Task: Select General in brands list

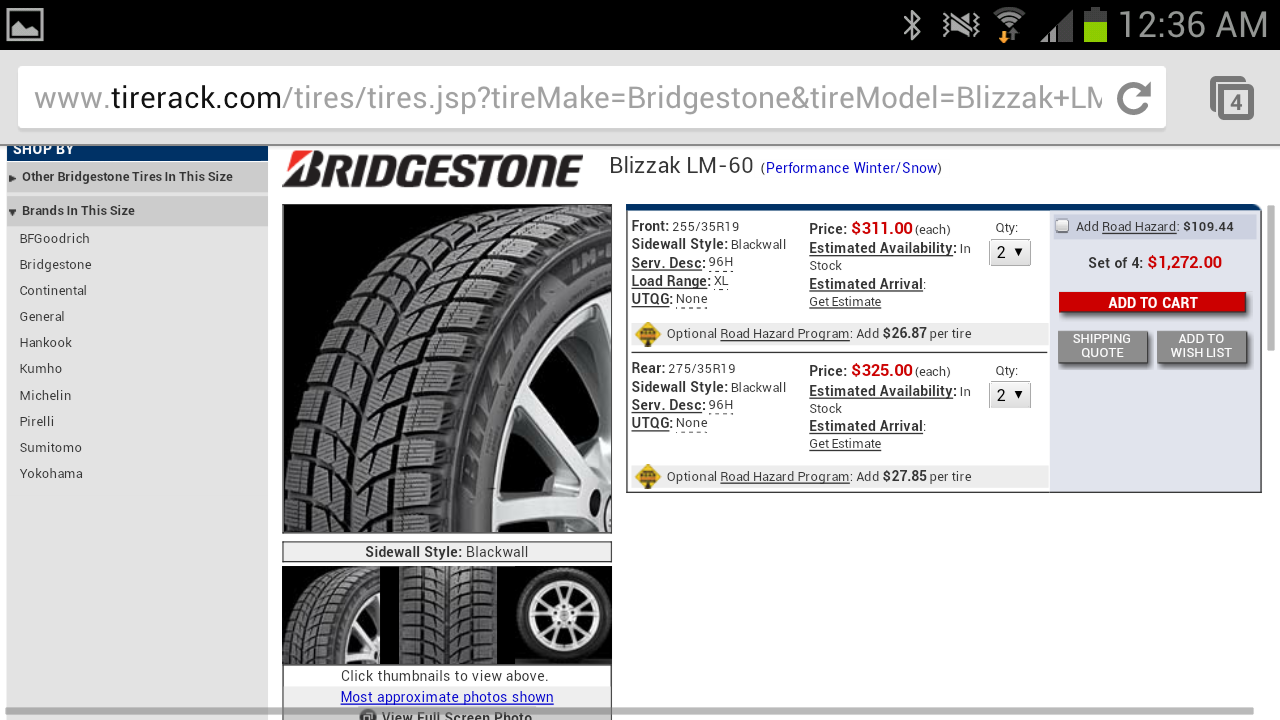Action: [x=42, y=317]
